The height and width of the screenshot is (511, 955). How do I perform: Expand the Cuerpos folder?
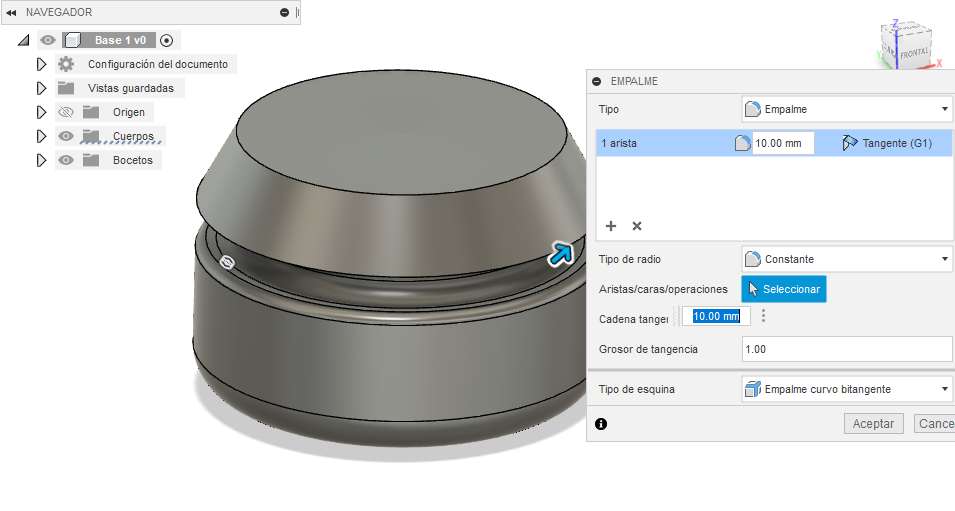[41, 136]
